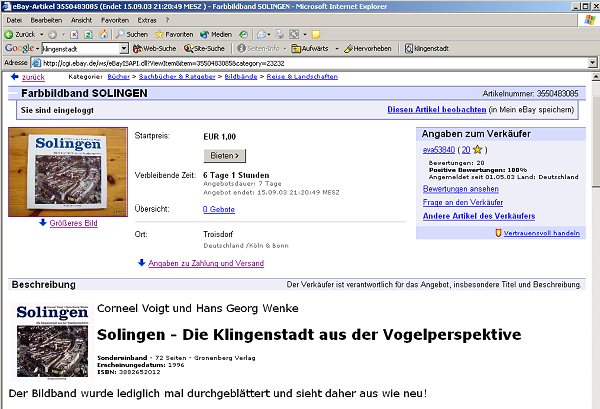Open the Bücher category link
The image size is (600, 409).
pyautogui.click(x=119, y=77)
